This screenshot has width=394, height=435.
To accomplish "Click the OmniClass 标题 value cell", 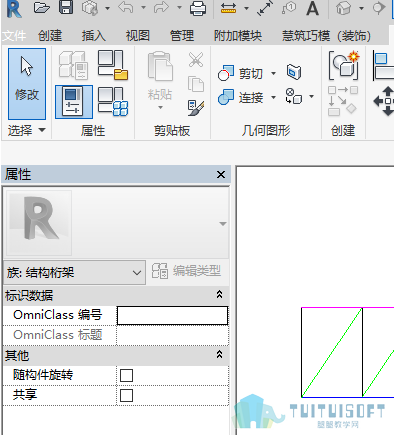I will 172,335.
